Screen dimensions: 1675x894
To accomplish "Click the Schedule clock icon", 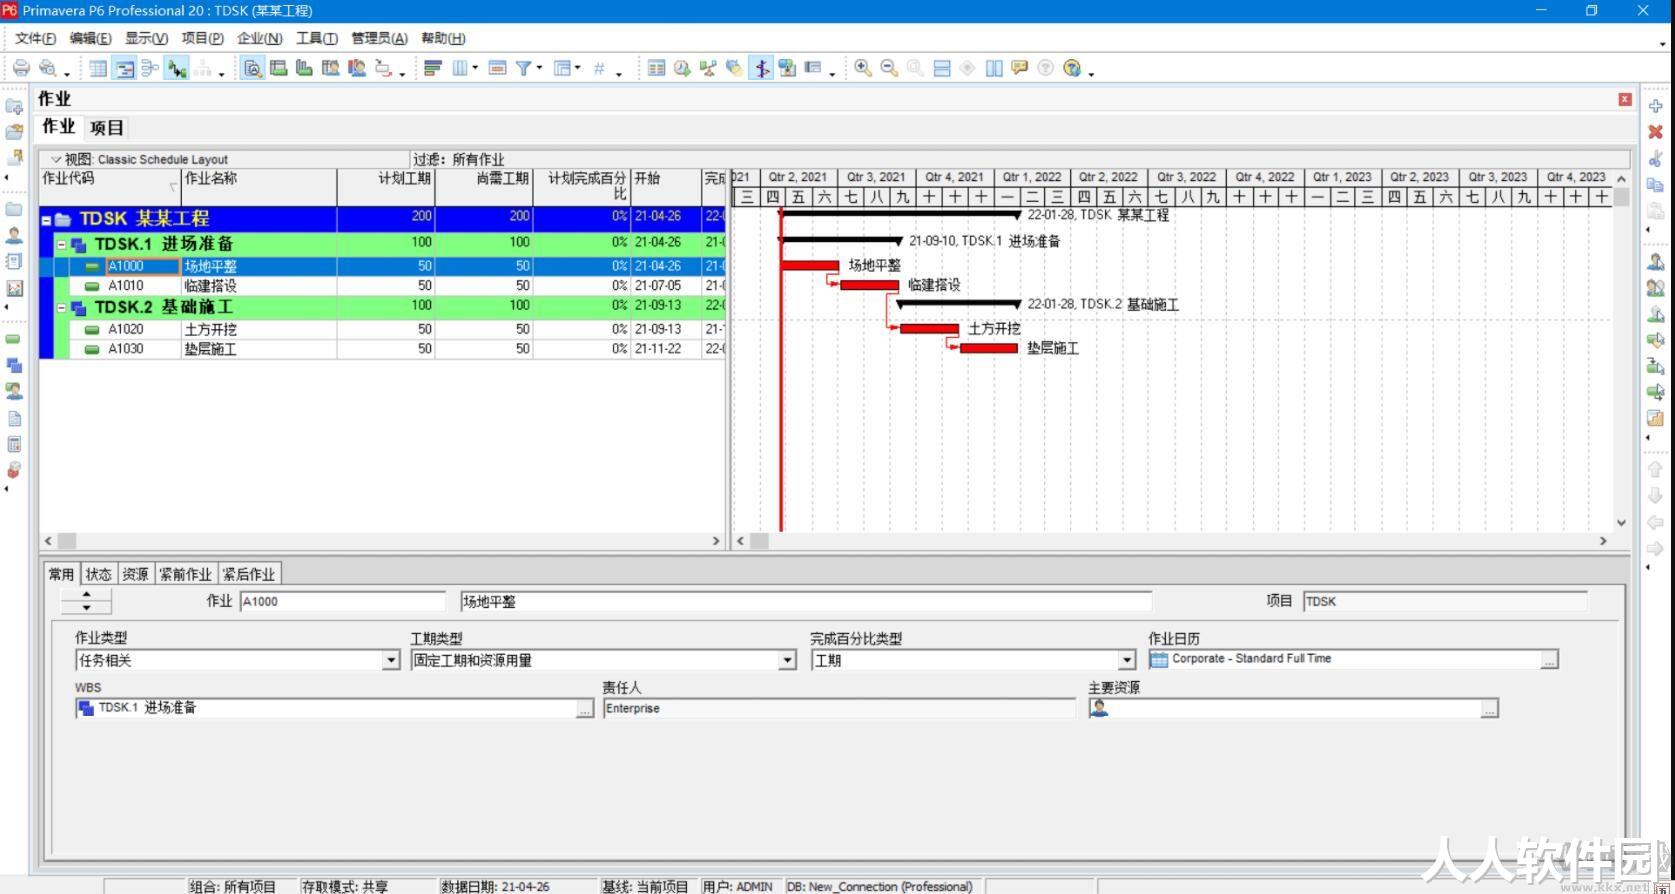I will point(682,68).
